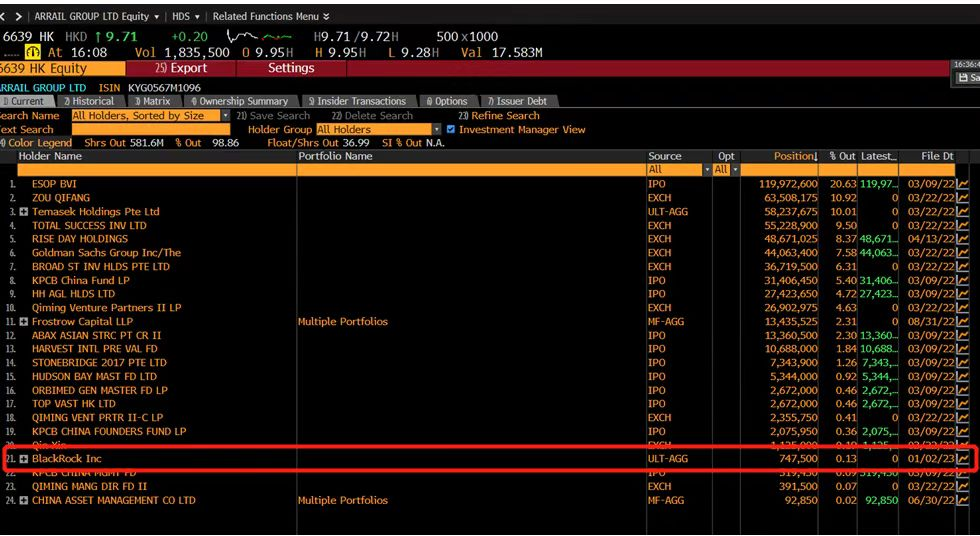
Task: Switch to the Ownership Summary tab
Action: [x=240, y=101]
